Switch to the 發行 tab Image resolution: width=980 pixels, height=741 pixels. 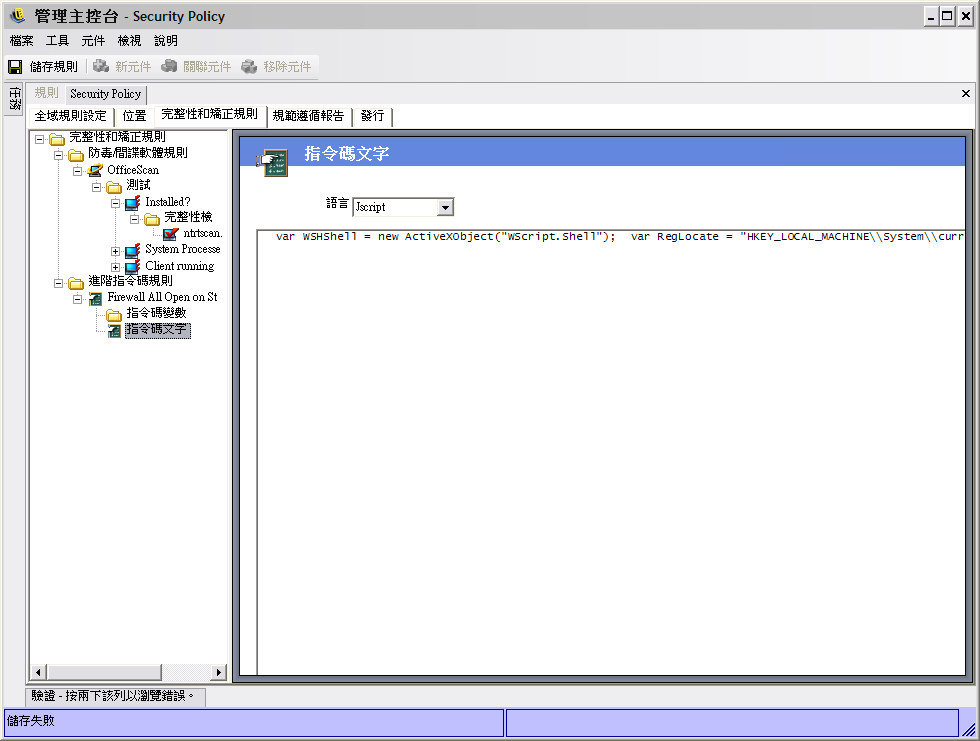(372, 116)
